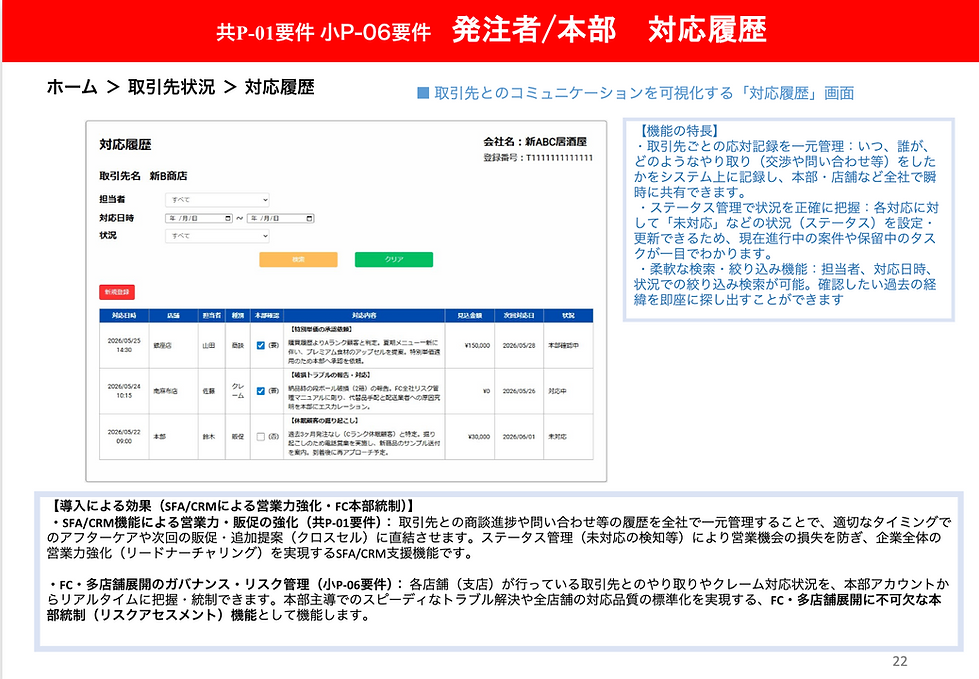Check 本部確認 checkbox for 2026/05/22 row
The width and height of the screenshot is (979, 679).
(261, 437)
